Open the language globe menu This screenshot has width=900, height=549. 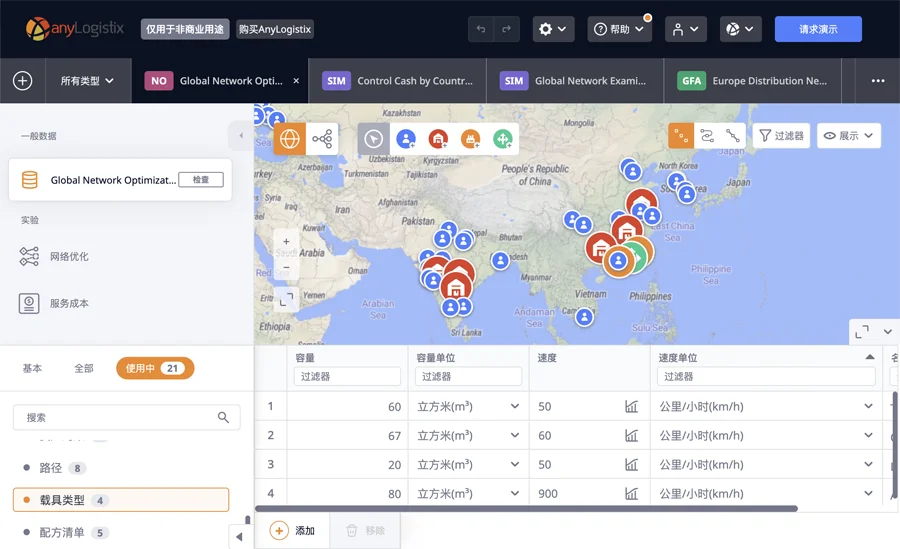click(740, 29)
